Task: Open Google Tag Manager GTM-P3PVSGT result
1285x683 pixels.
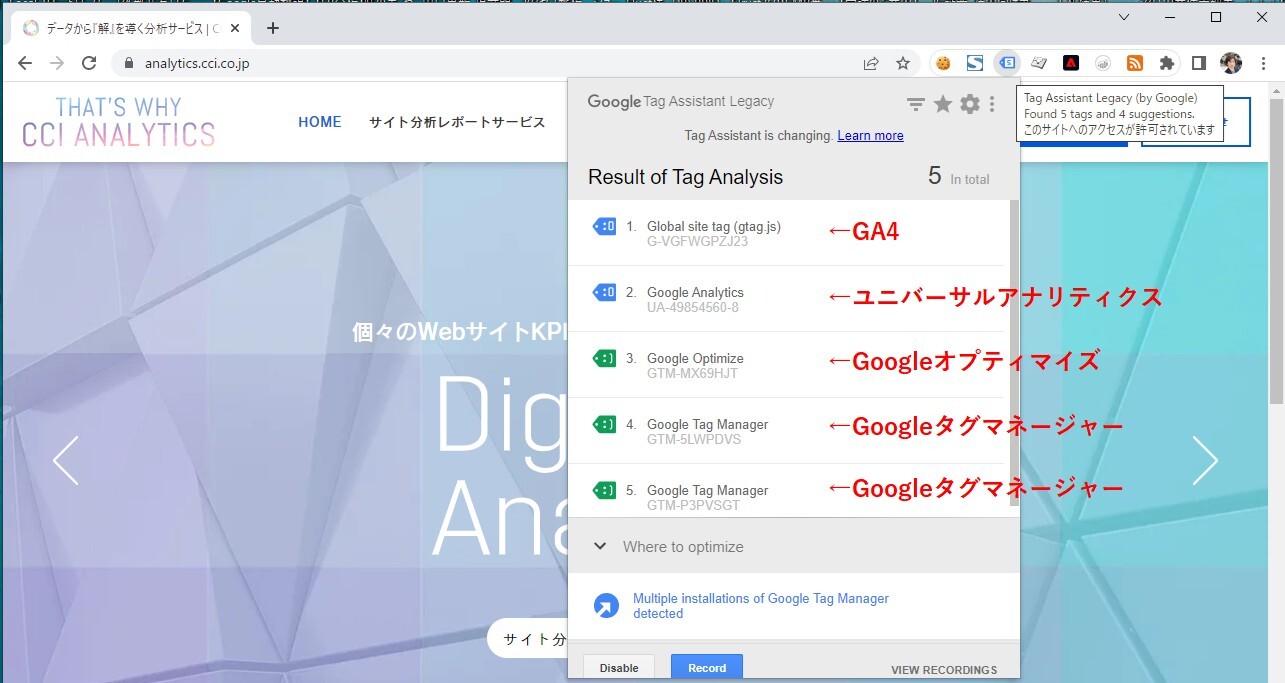Action: pos(787,490)
